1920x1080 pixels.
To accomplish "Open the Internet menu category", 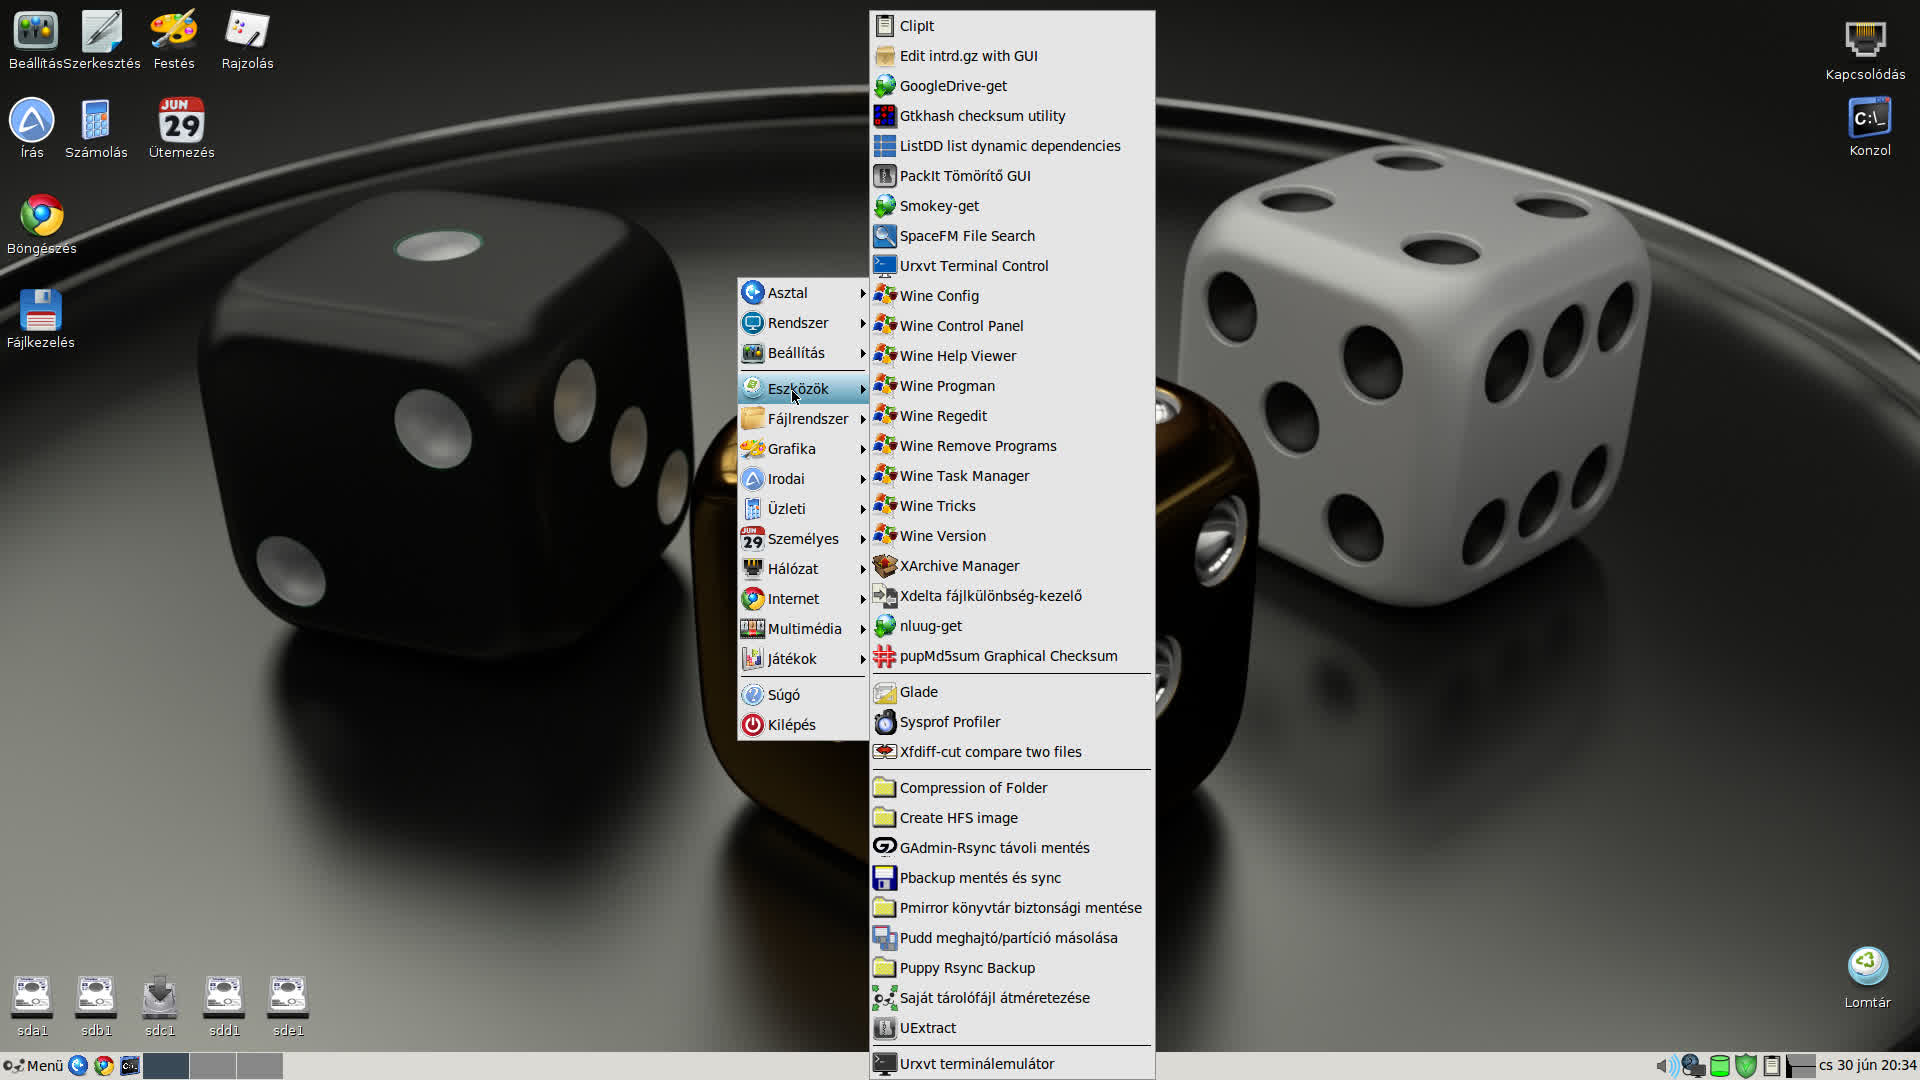I will 803,599.
